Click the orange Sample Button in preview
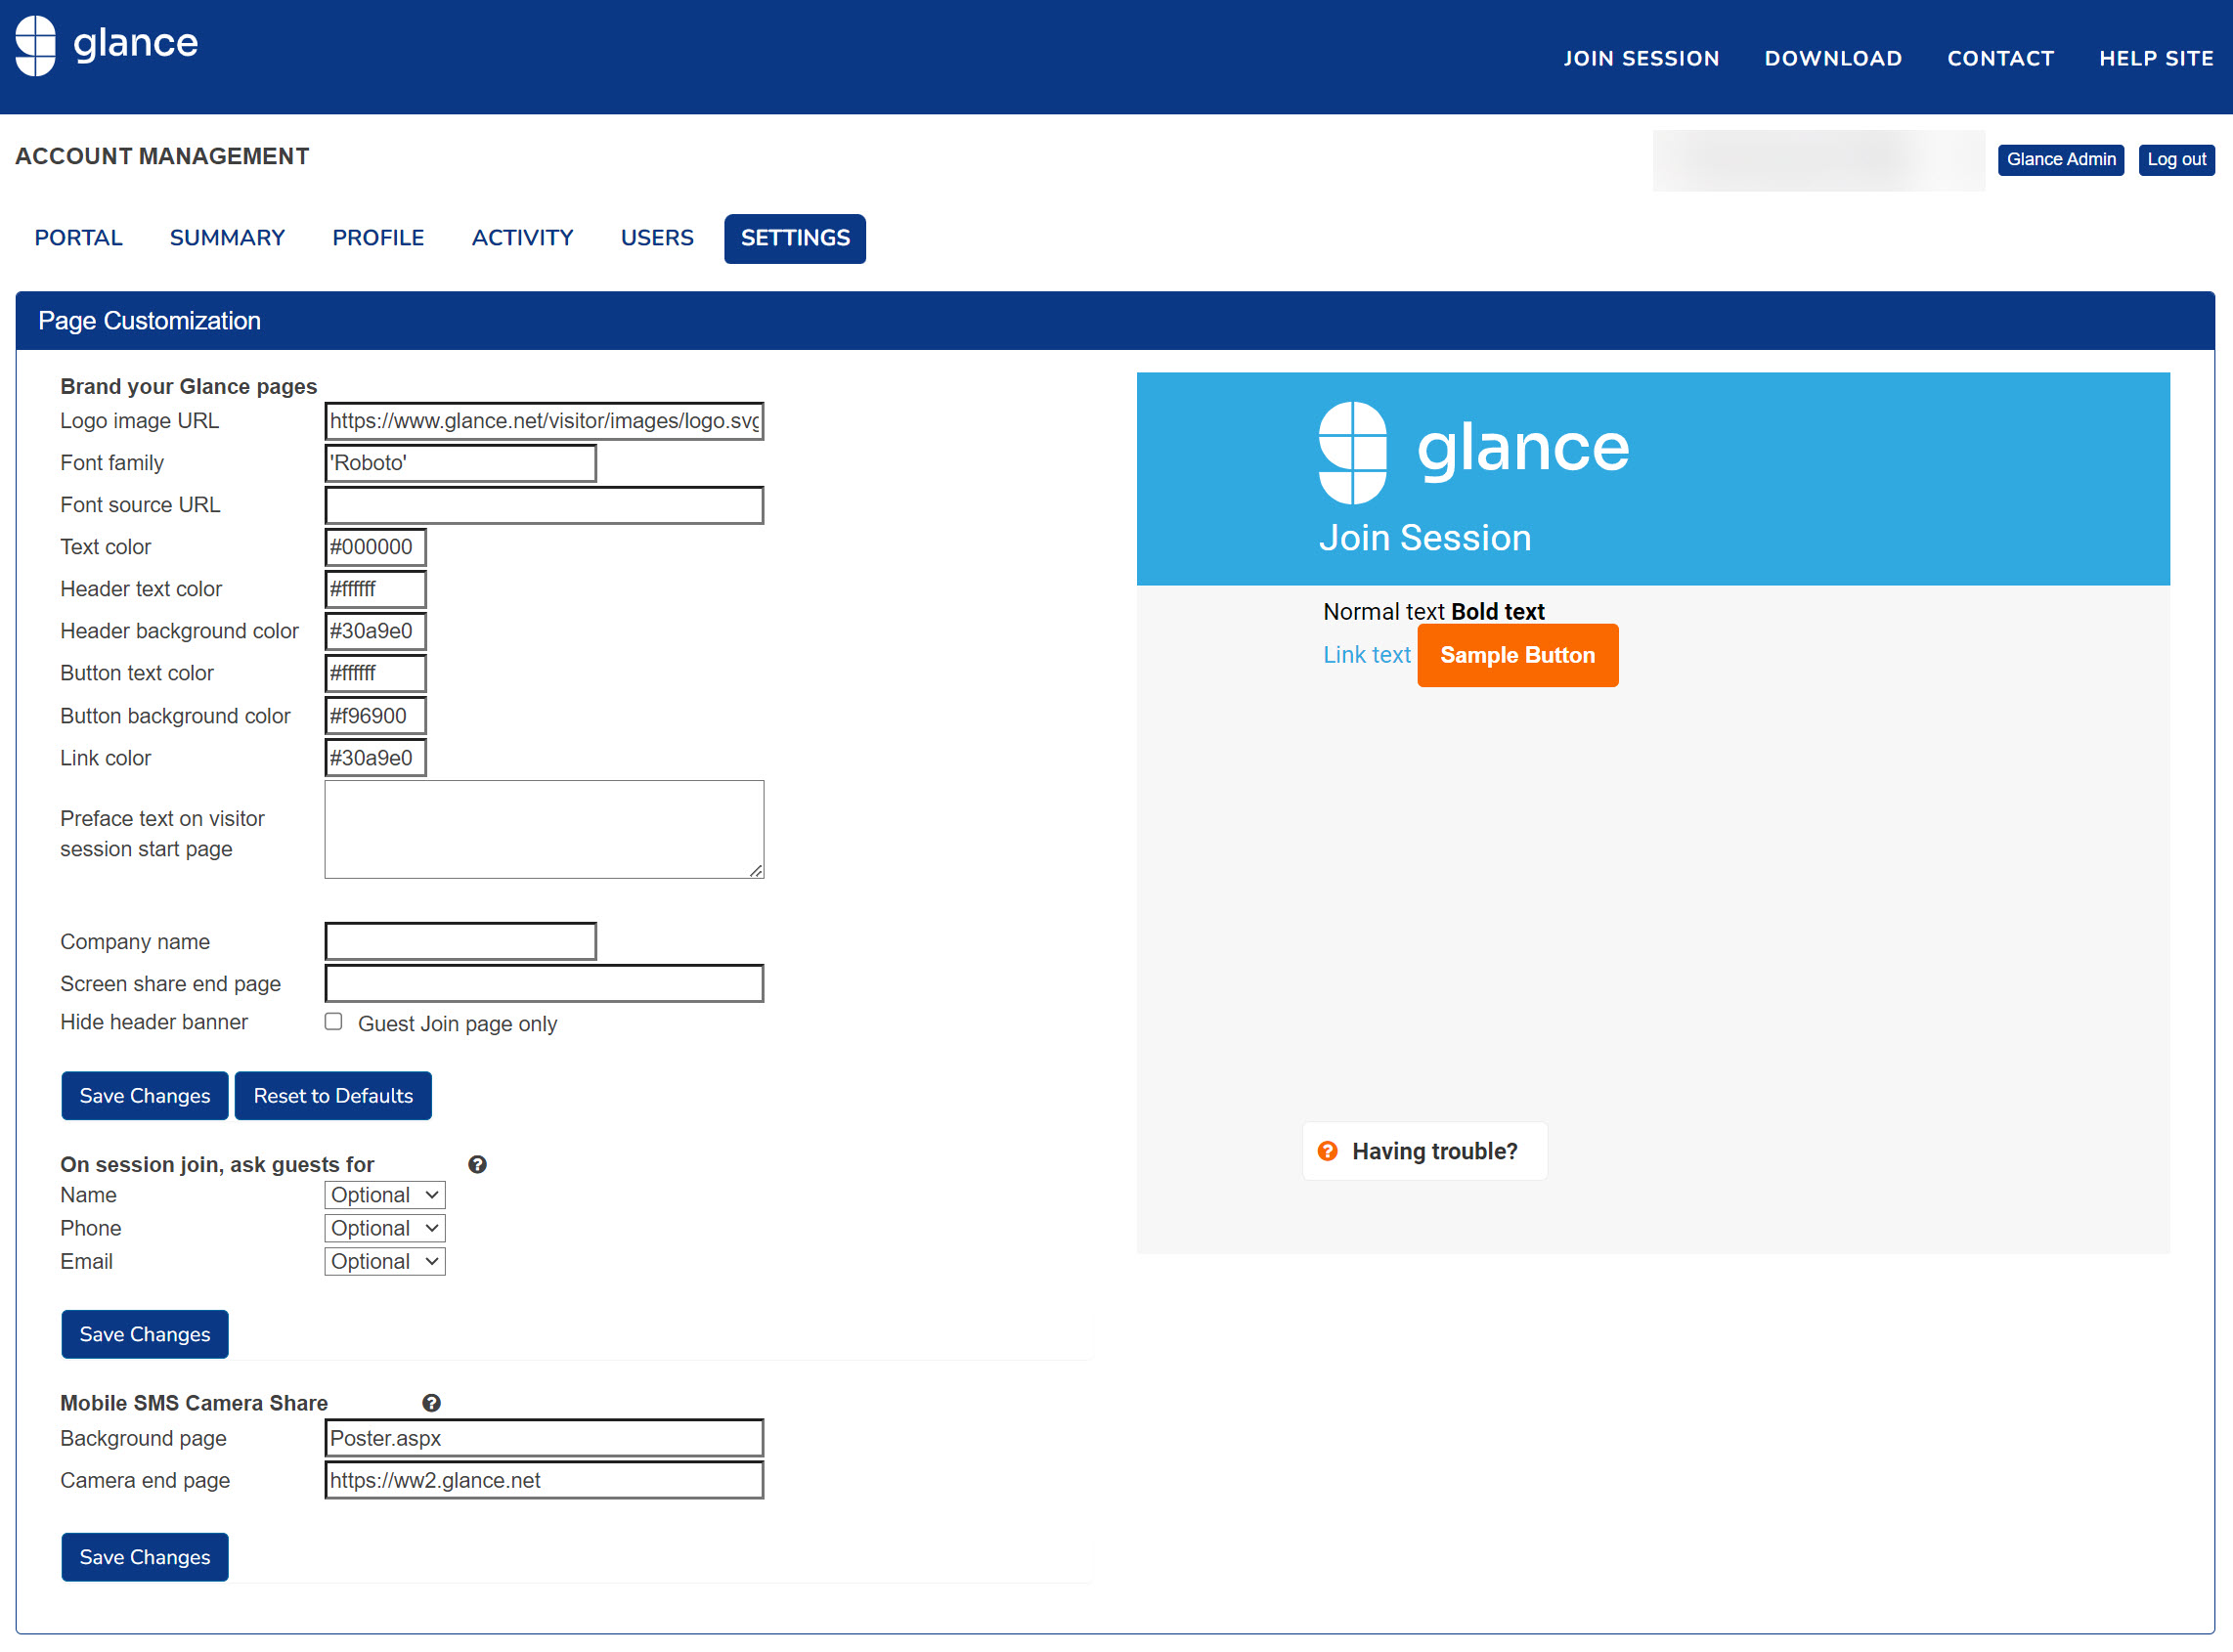2233x1652 pixels. coord(1517,656)
